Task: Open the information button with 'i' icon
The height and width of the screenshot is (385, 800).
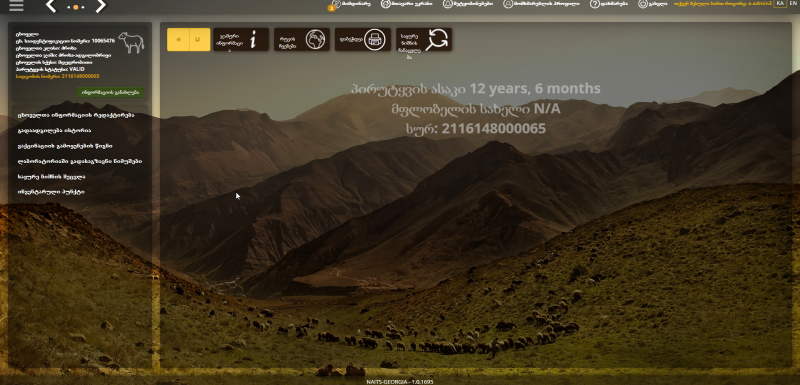Action: (x=241, y=39)
